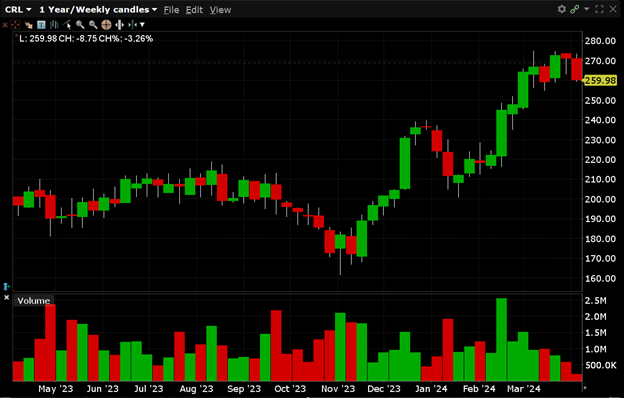Screen dimensions: 624x398
Task: Select the trendline drawing tool
Action: pos(67,25)
